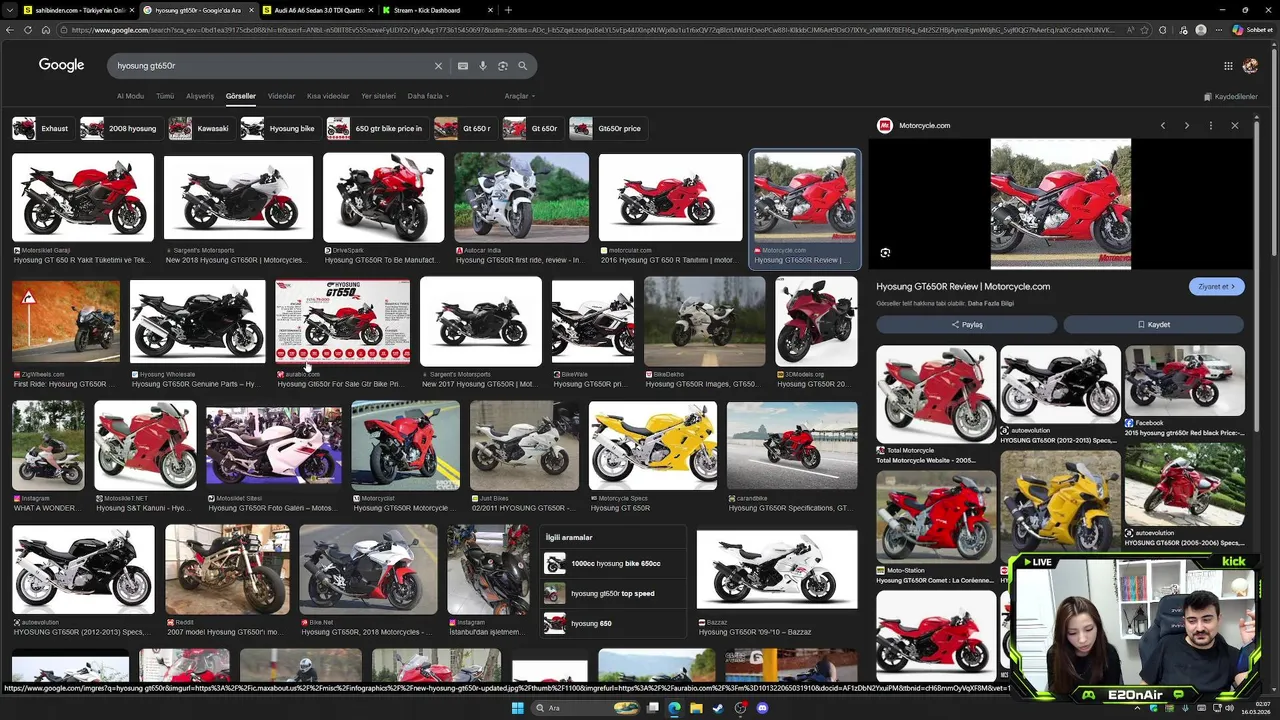Screen dimensions: 1280x720
Task: Click in the hyosung gt650r search field
Action: coord(270,66)
